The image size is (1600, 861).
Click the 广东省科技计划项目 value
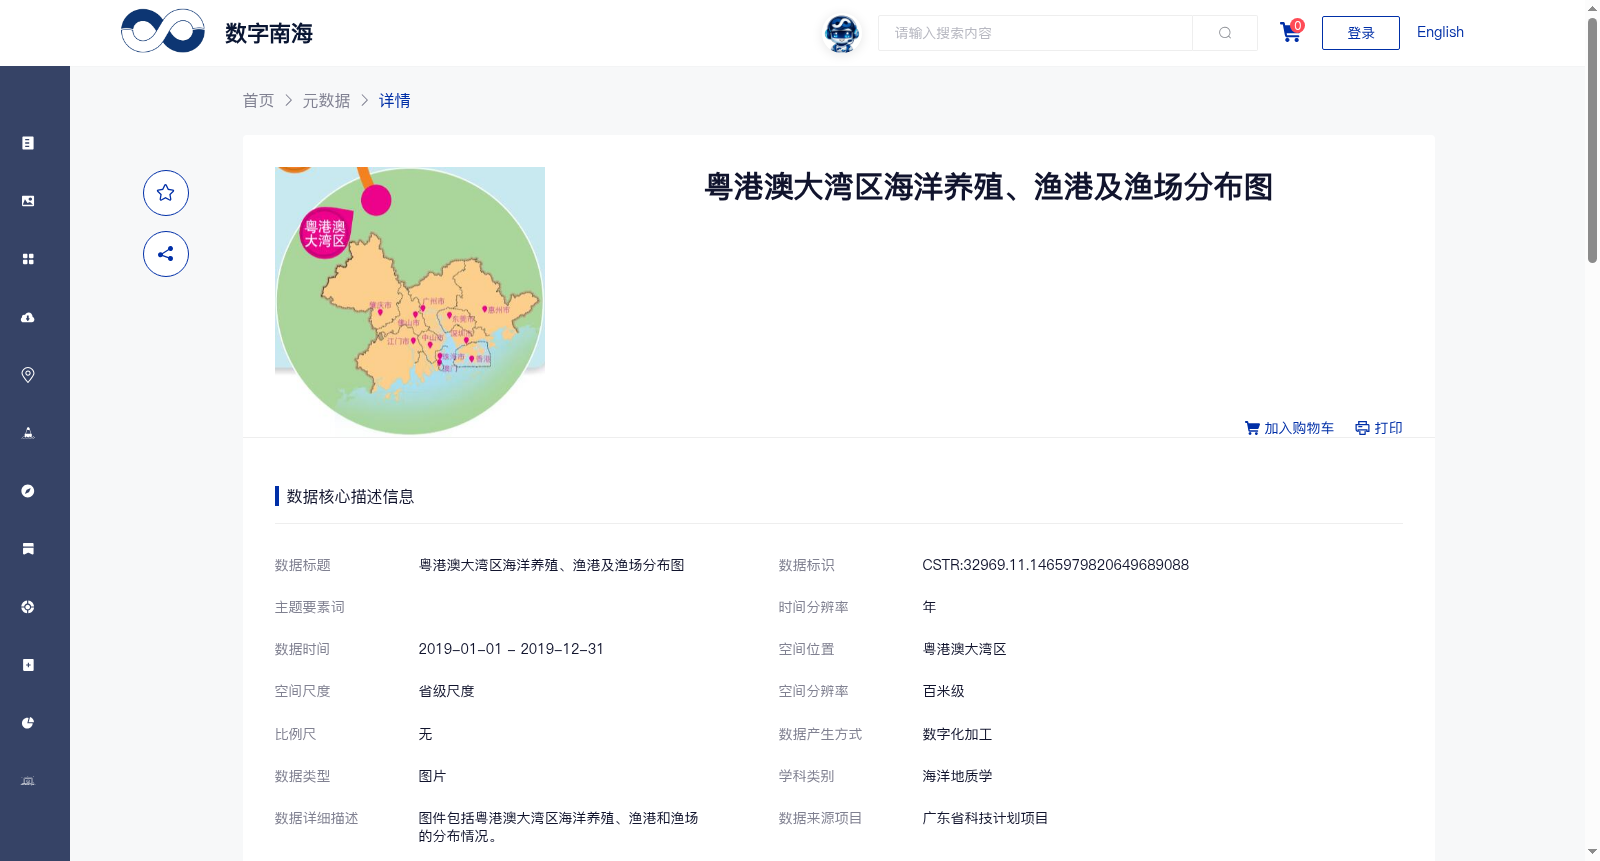click(x=985, y=818)
